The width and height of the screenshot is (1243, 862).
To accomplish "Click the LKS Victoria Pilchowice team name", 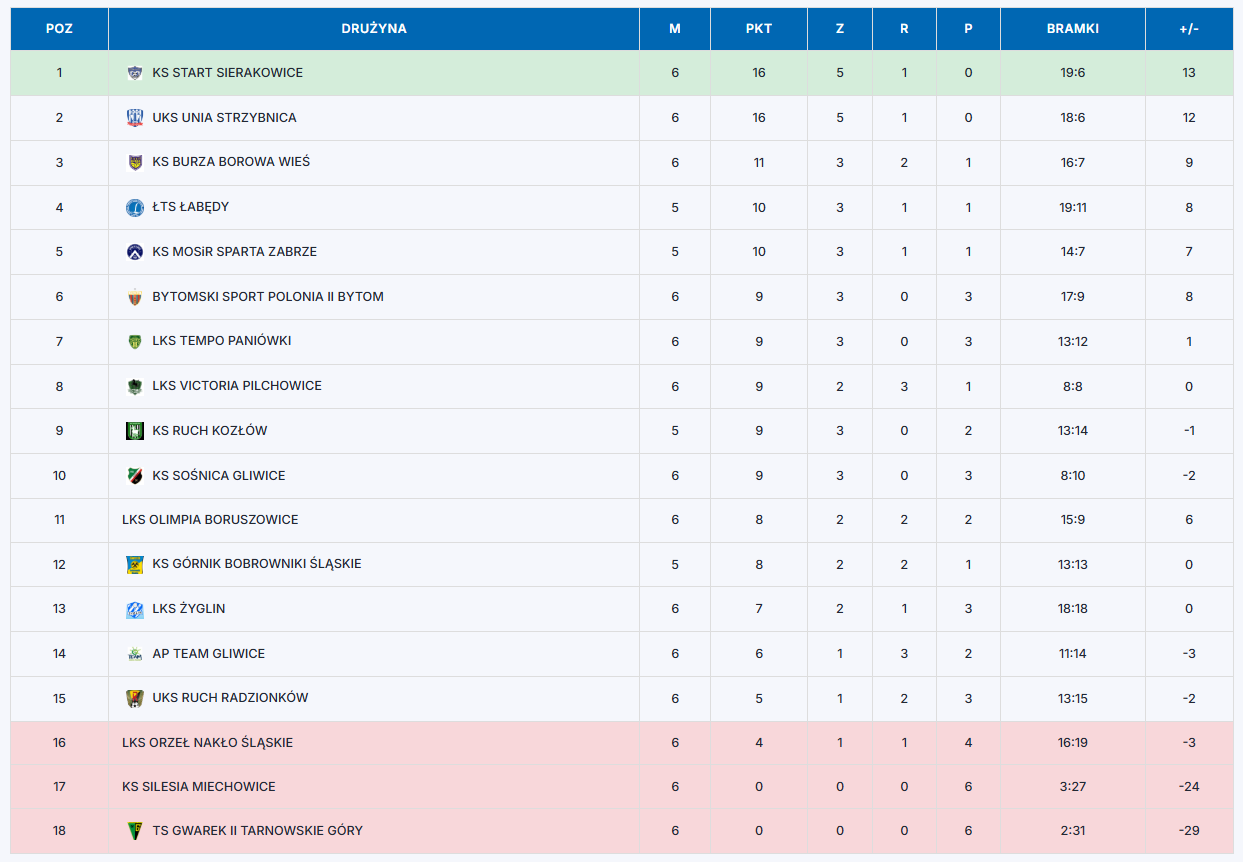I will click(237, 386).
